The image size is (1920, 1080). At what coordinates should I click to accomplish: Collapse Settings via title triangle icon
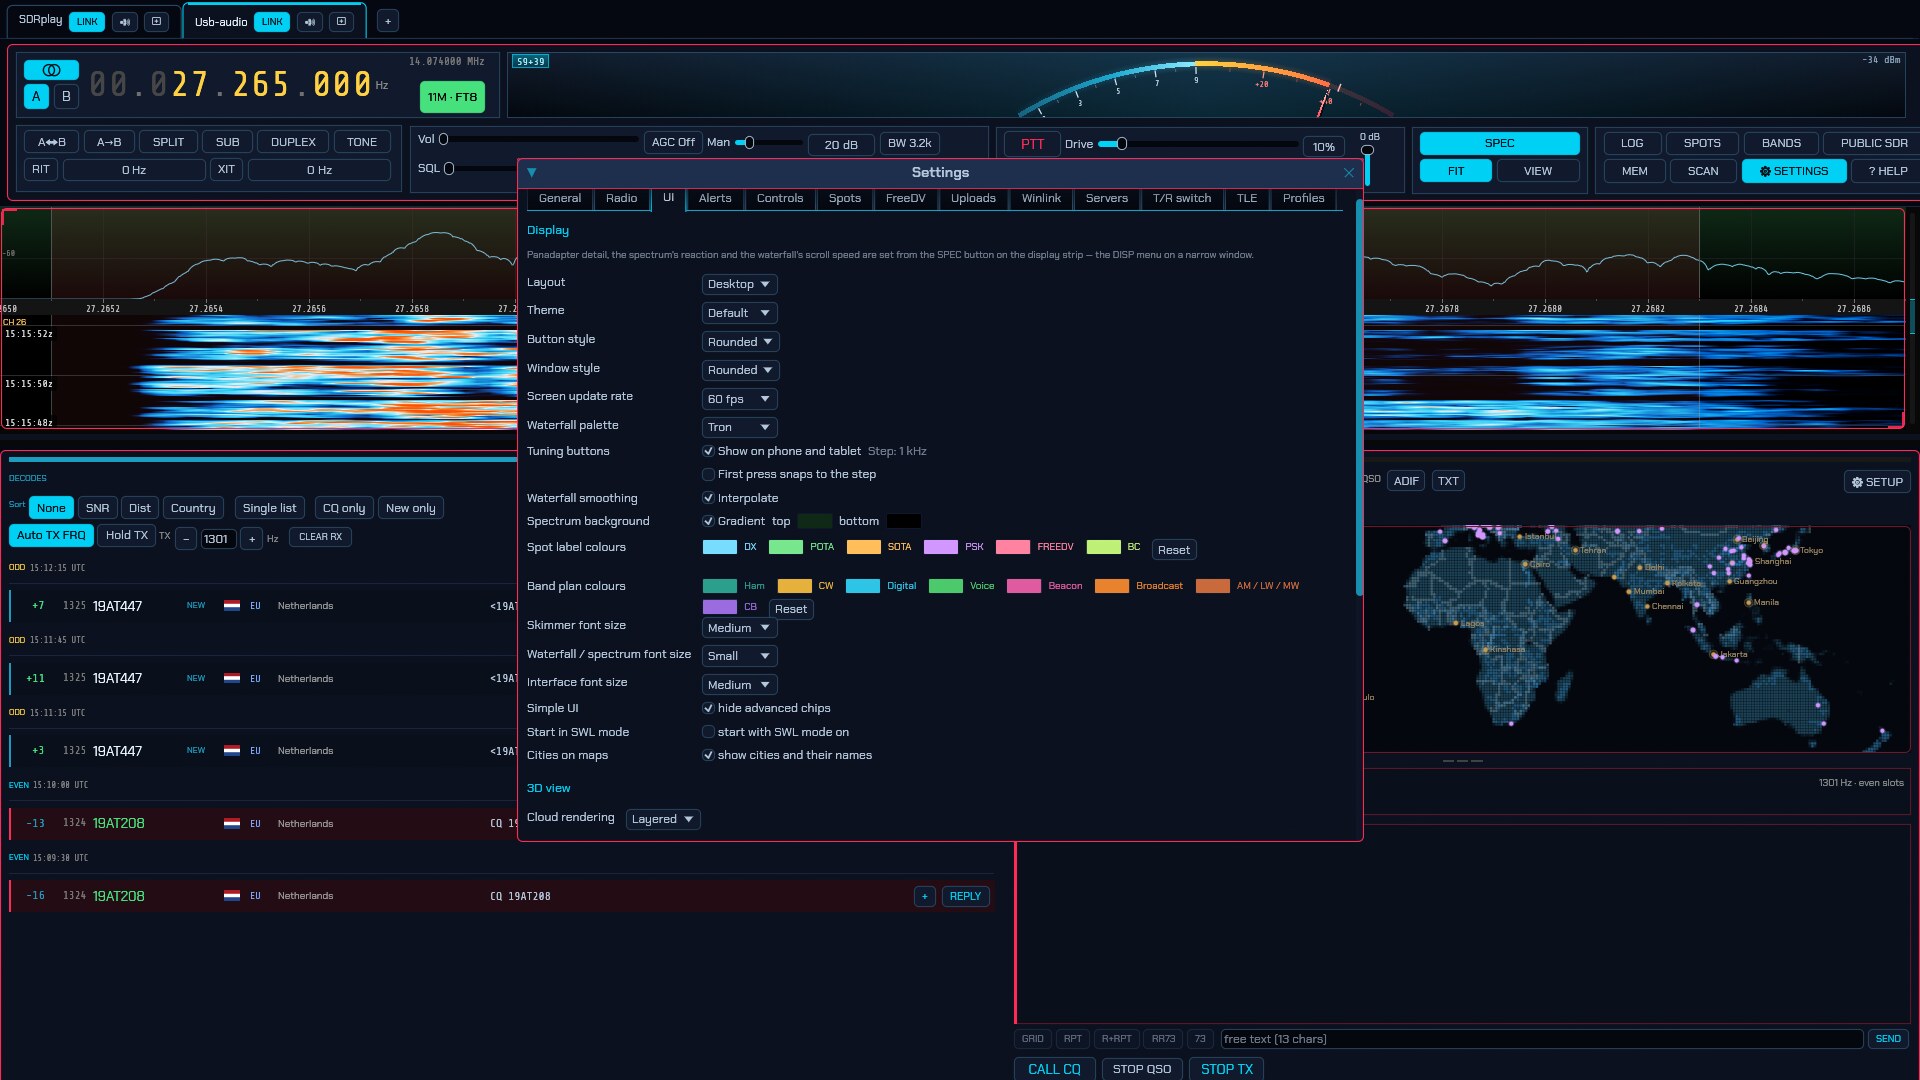[532, 173]
